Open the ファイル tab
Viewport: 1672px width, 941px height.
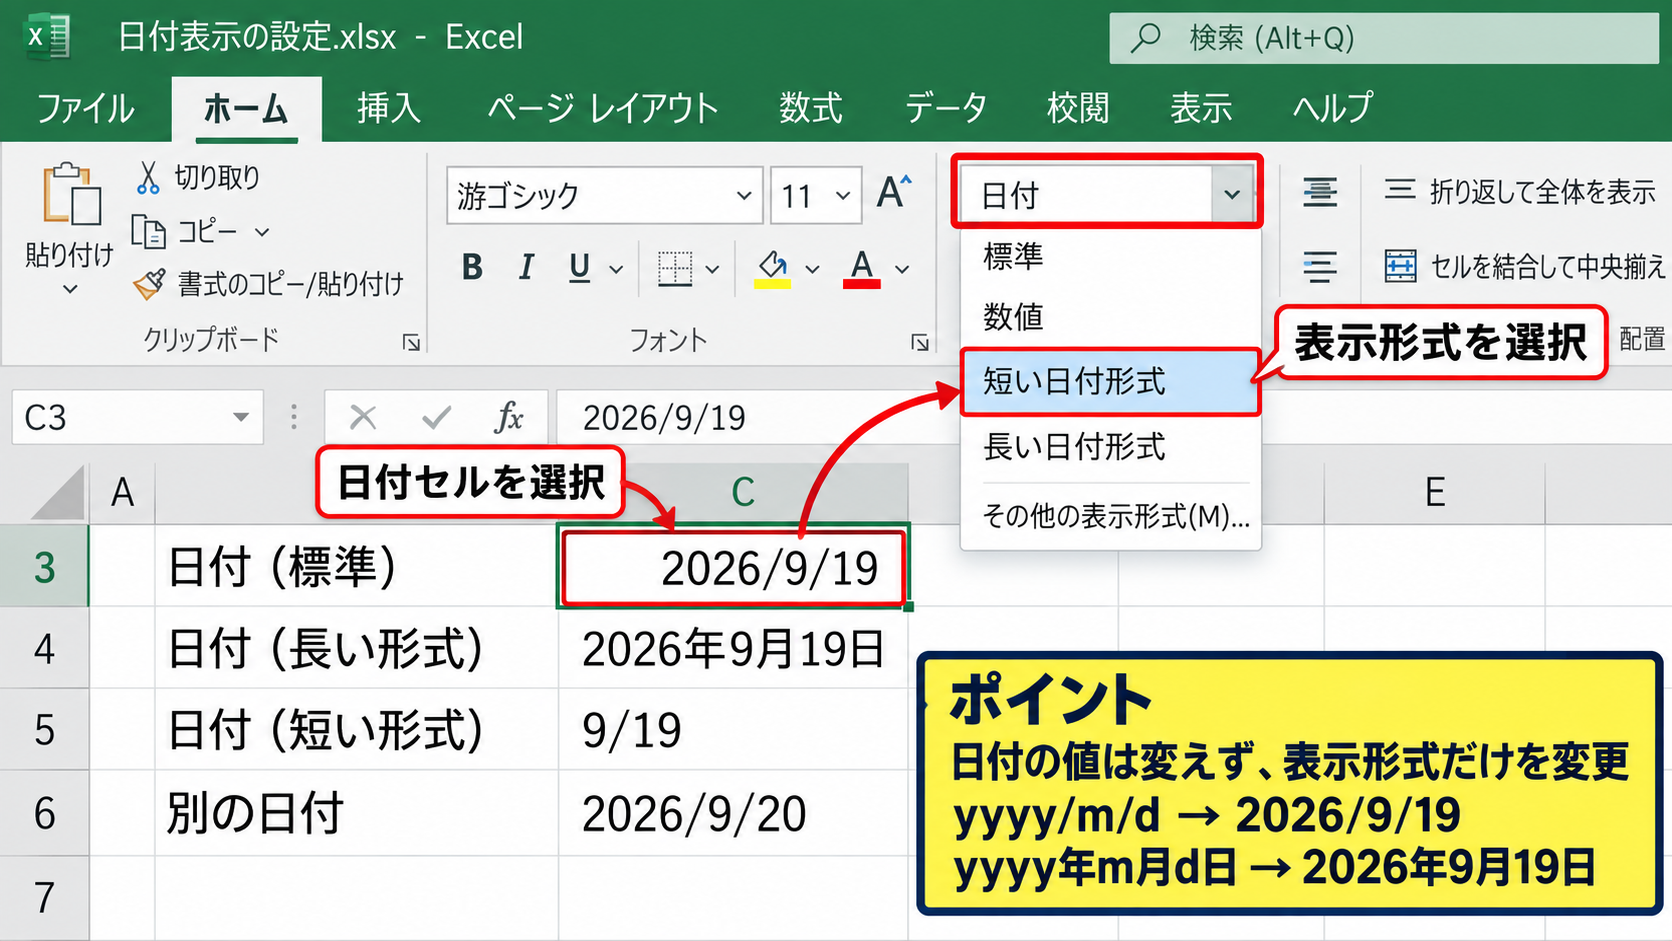(85, 108)
